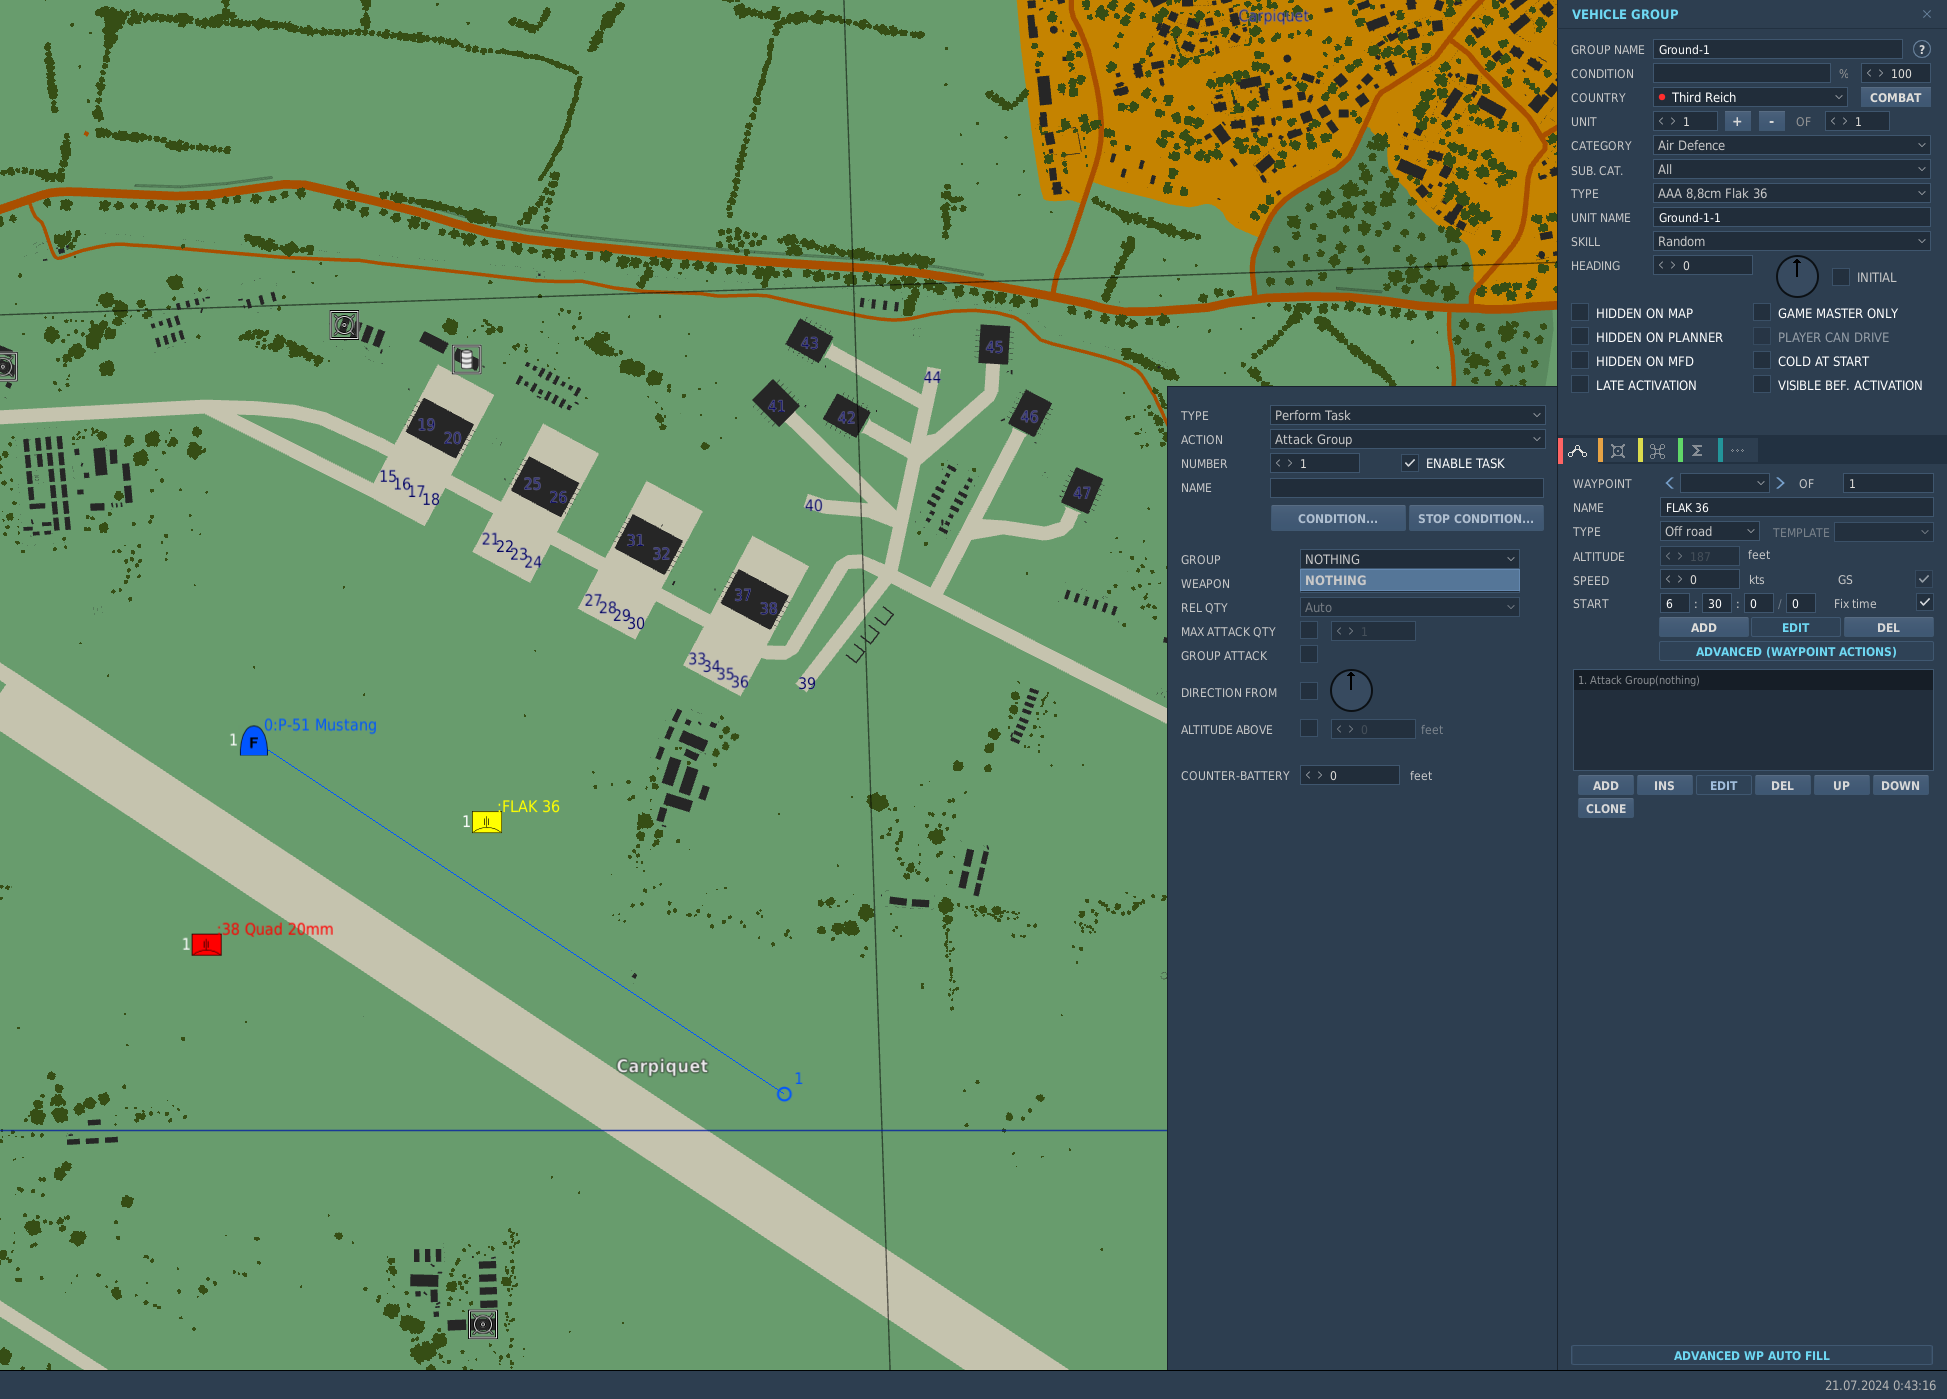Click parking spot 43 on map
1947x1399 pixels.
point(810,343)
